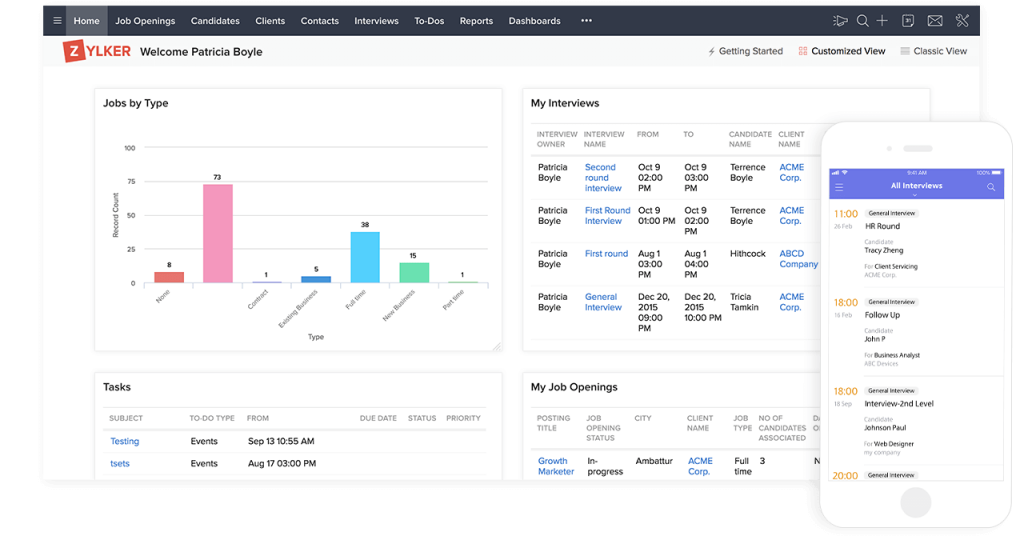
Task: Open the mail envelope icon
Action: tap(935, 21)
